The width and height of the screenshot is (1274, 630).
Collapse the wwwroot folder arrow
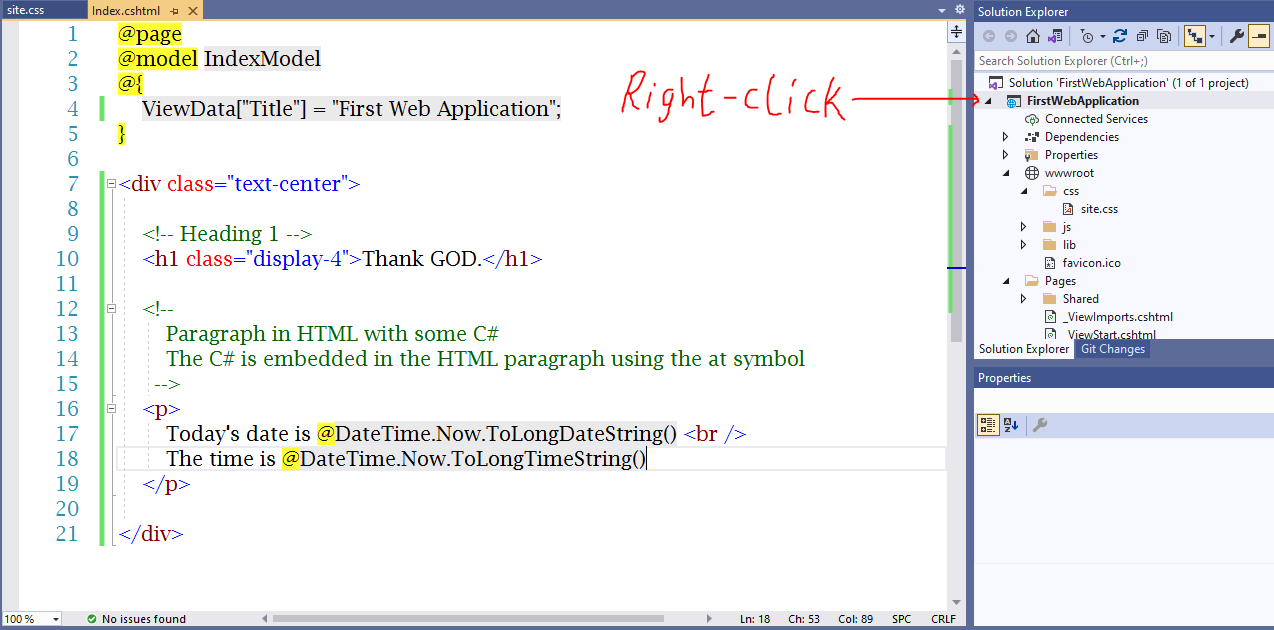1006,173
